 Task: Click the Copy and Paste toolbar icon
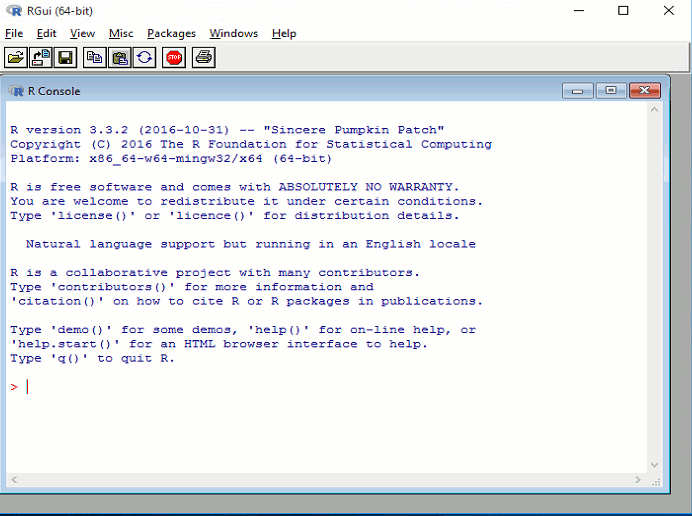[x=145, y=58]
